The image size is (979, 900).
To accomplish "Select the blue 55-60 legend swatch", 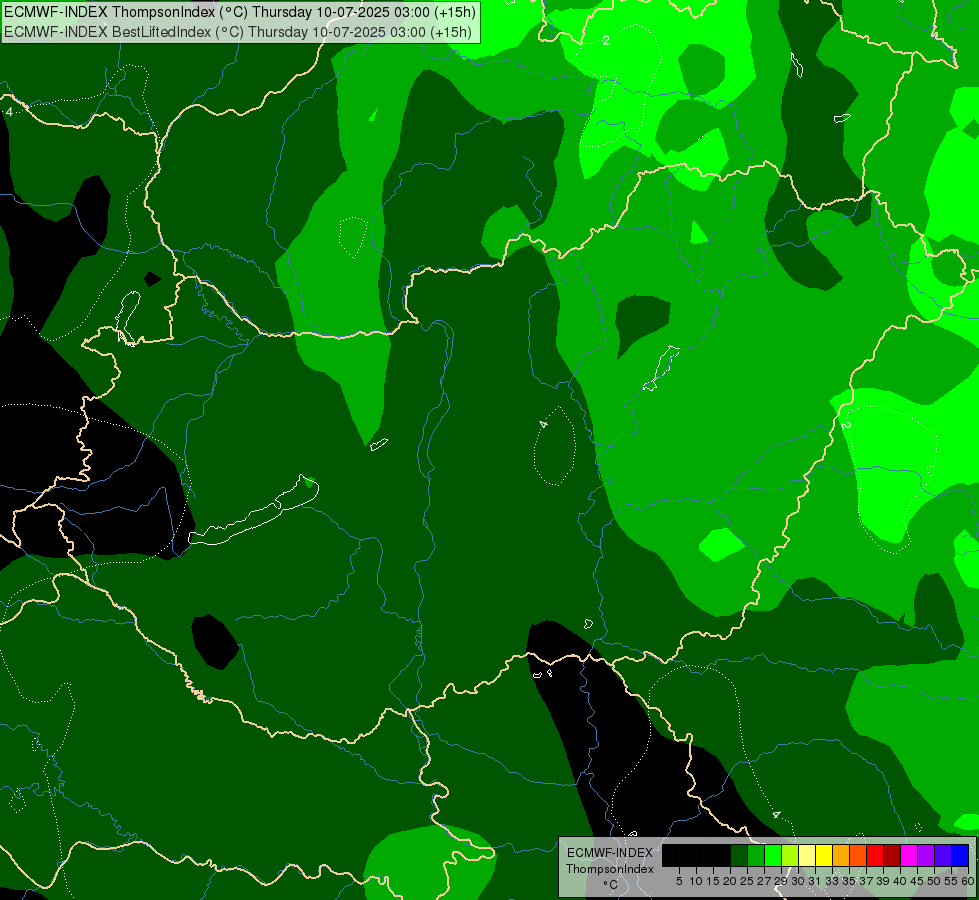I will [960, 855].
